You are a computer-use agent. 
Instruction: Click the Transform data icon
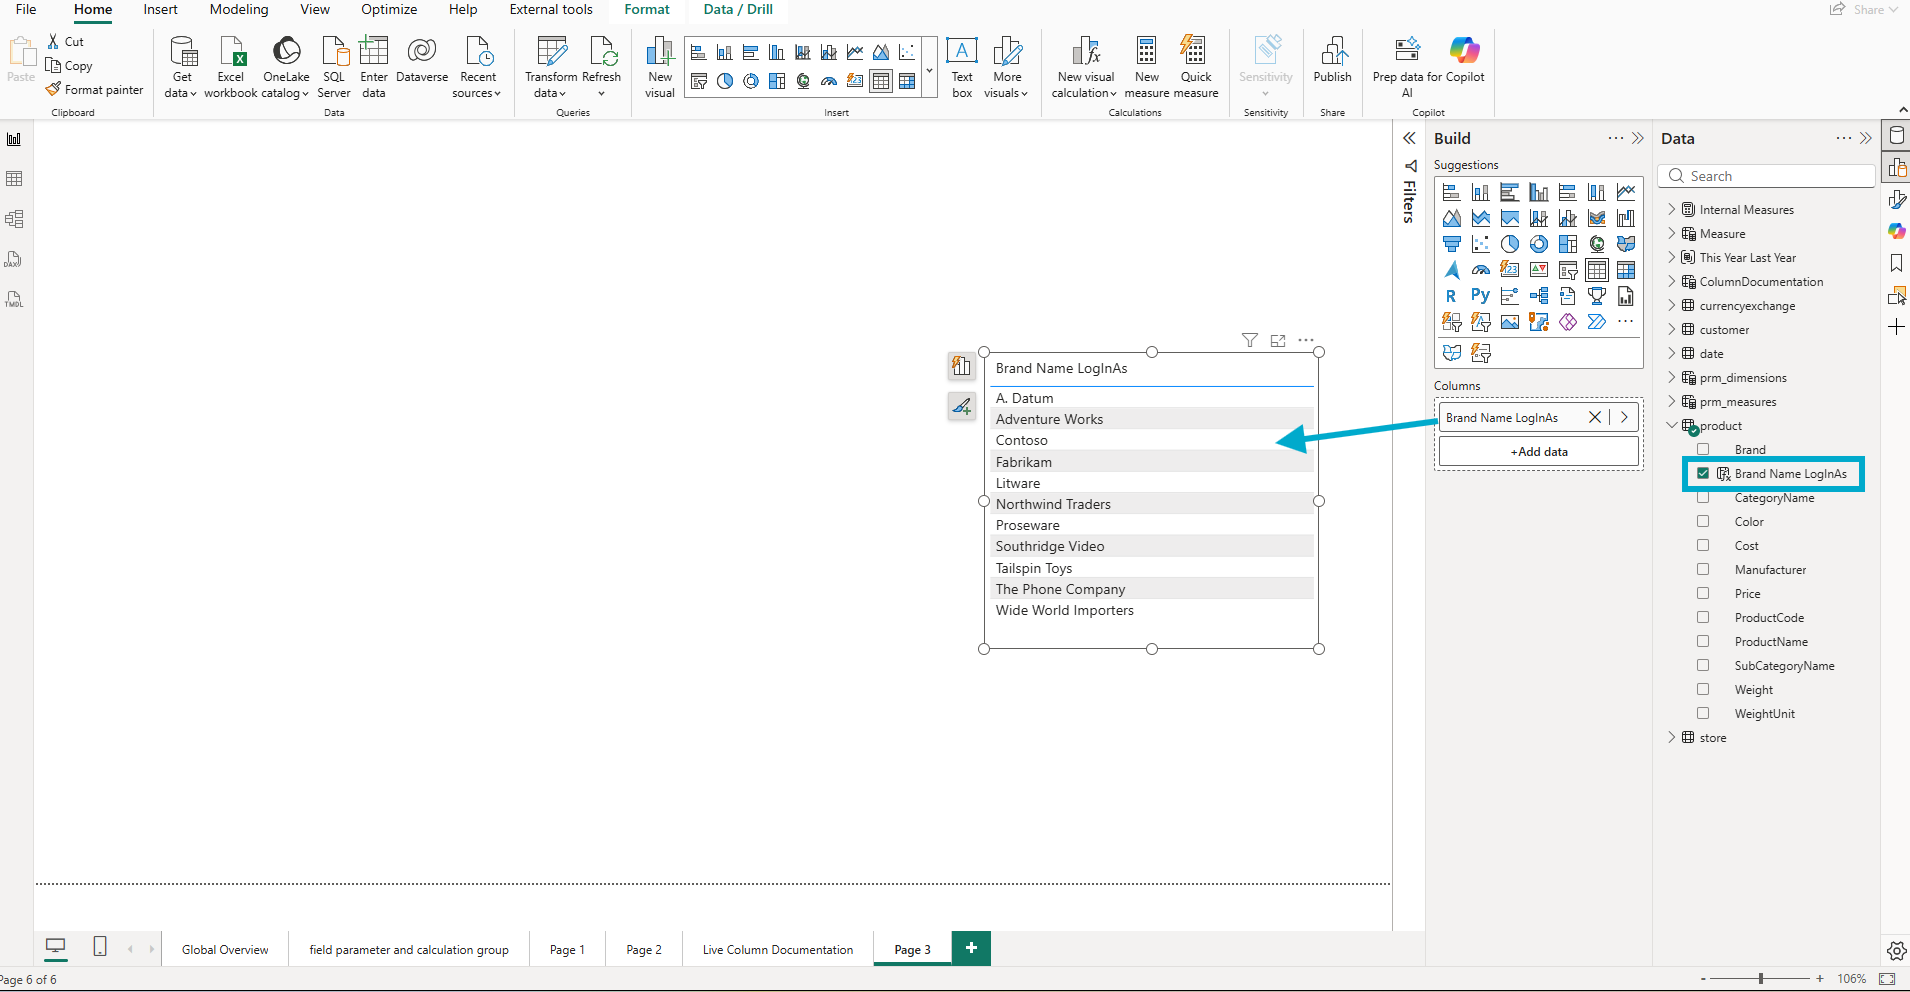551,66
